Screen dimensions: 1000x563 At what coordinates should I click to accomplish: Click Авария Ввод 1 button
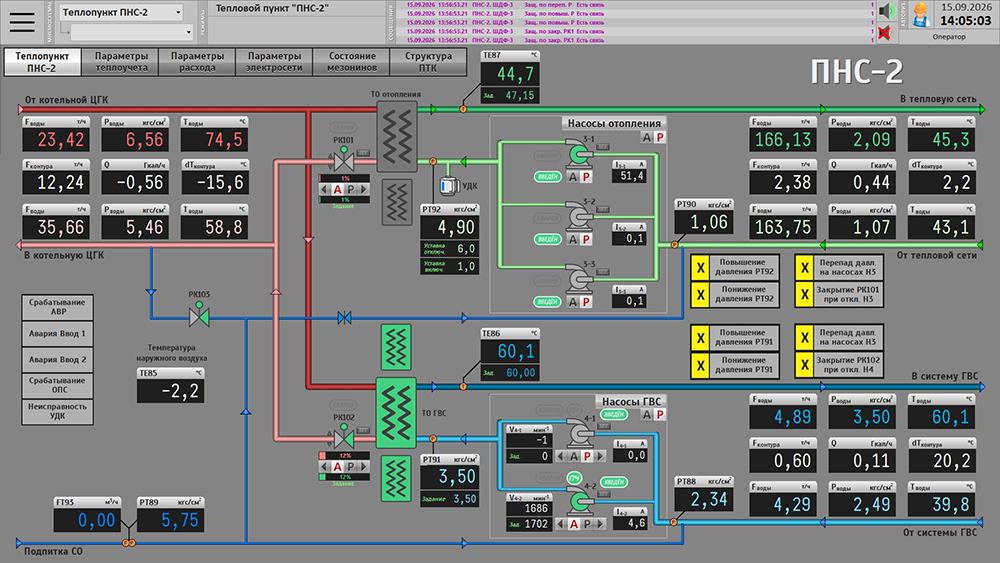click(57, 333)
